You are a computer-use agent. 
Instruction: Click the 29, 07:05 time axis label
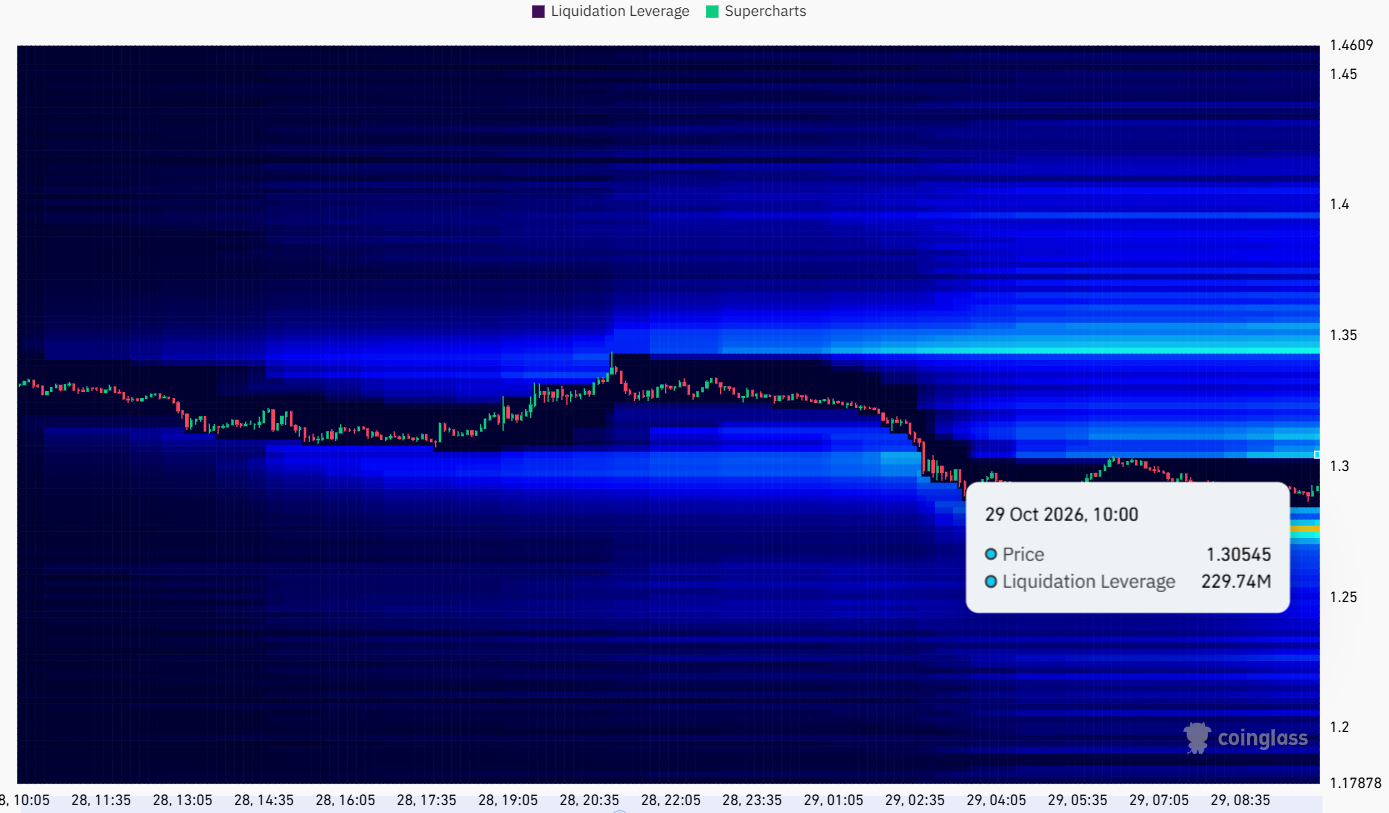pos(1159,800)
